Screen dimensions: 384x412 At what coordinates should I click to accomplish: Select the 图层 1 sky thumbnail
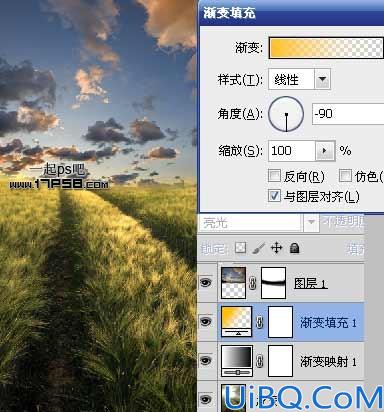click(x=233, y=283)
